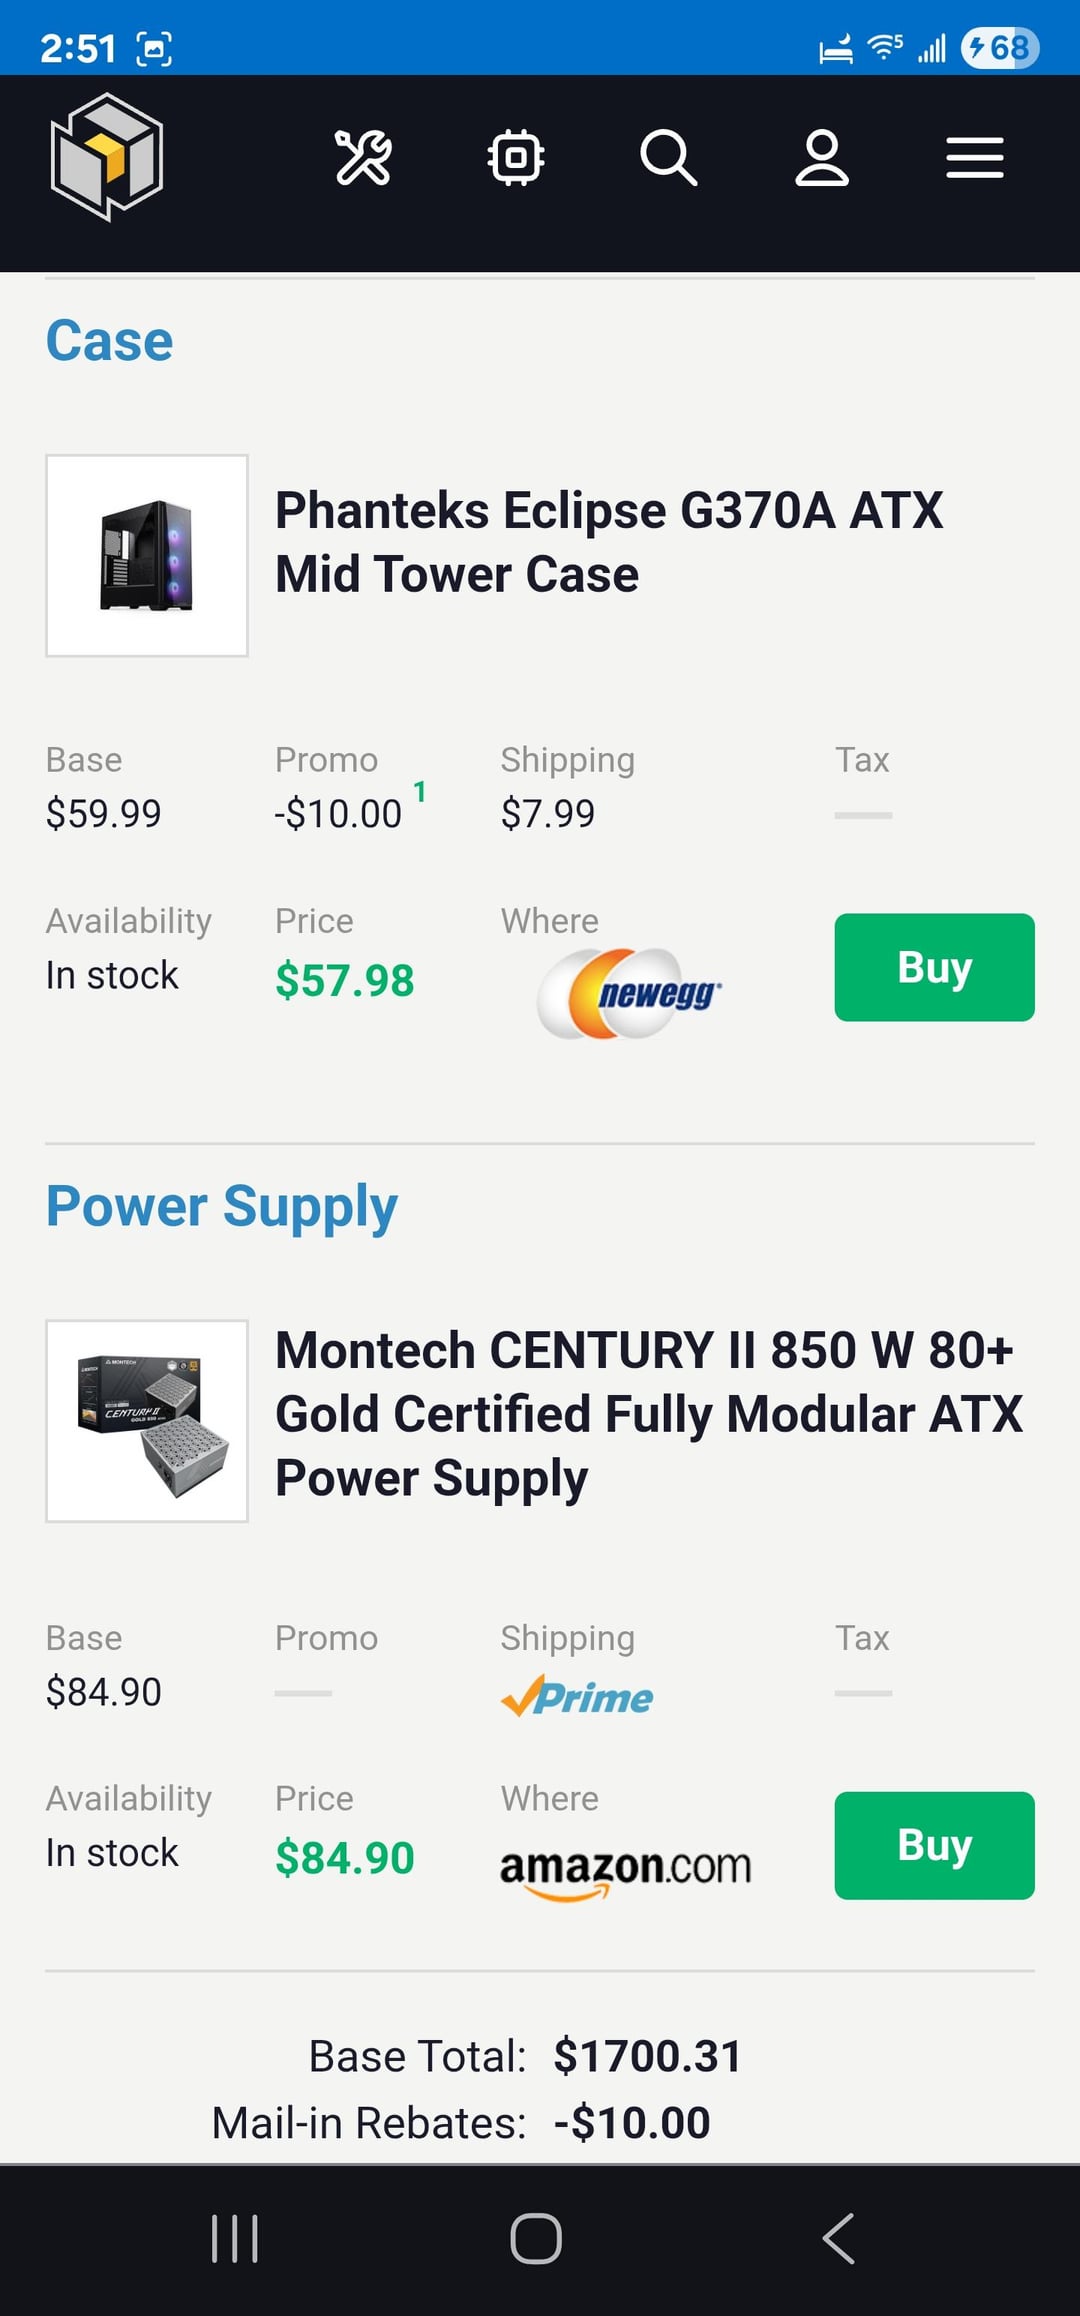Open the hamburger menu
The image size is (1080, 2316).
975,157
